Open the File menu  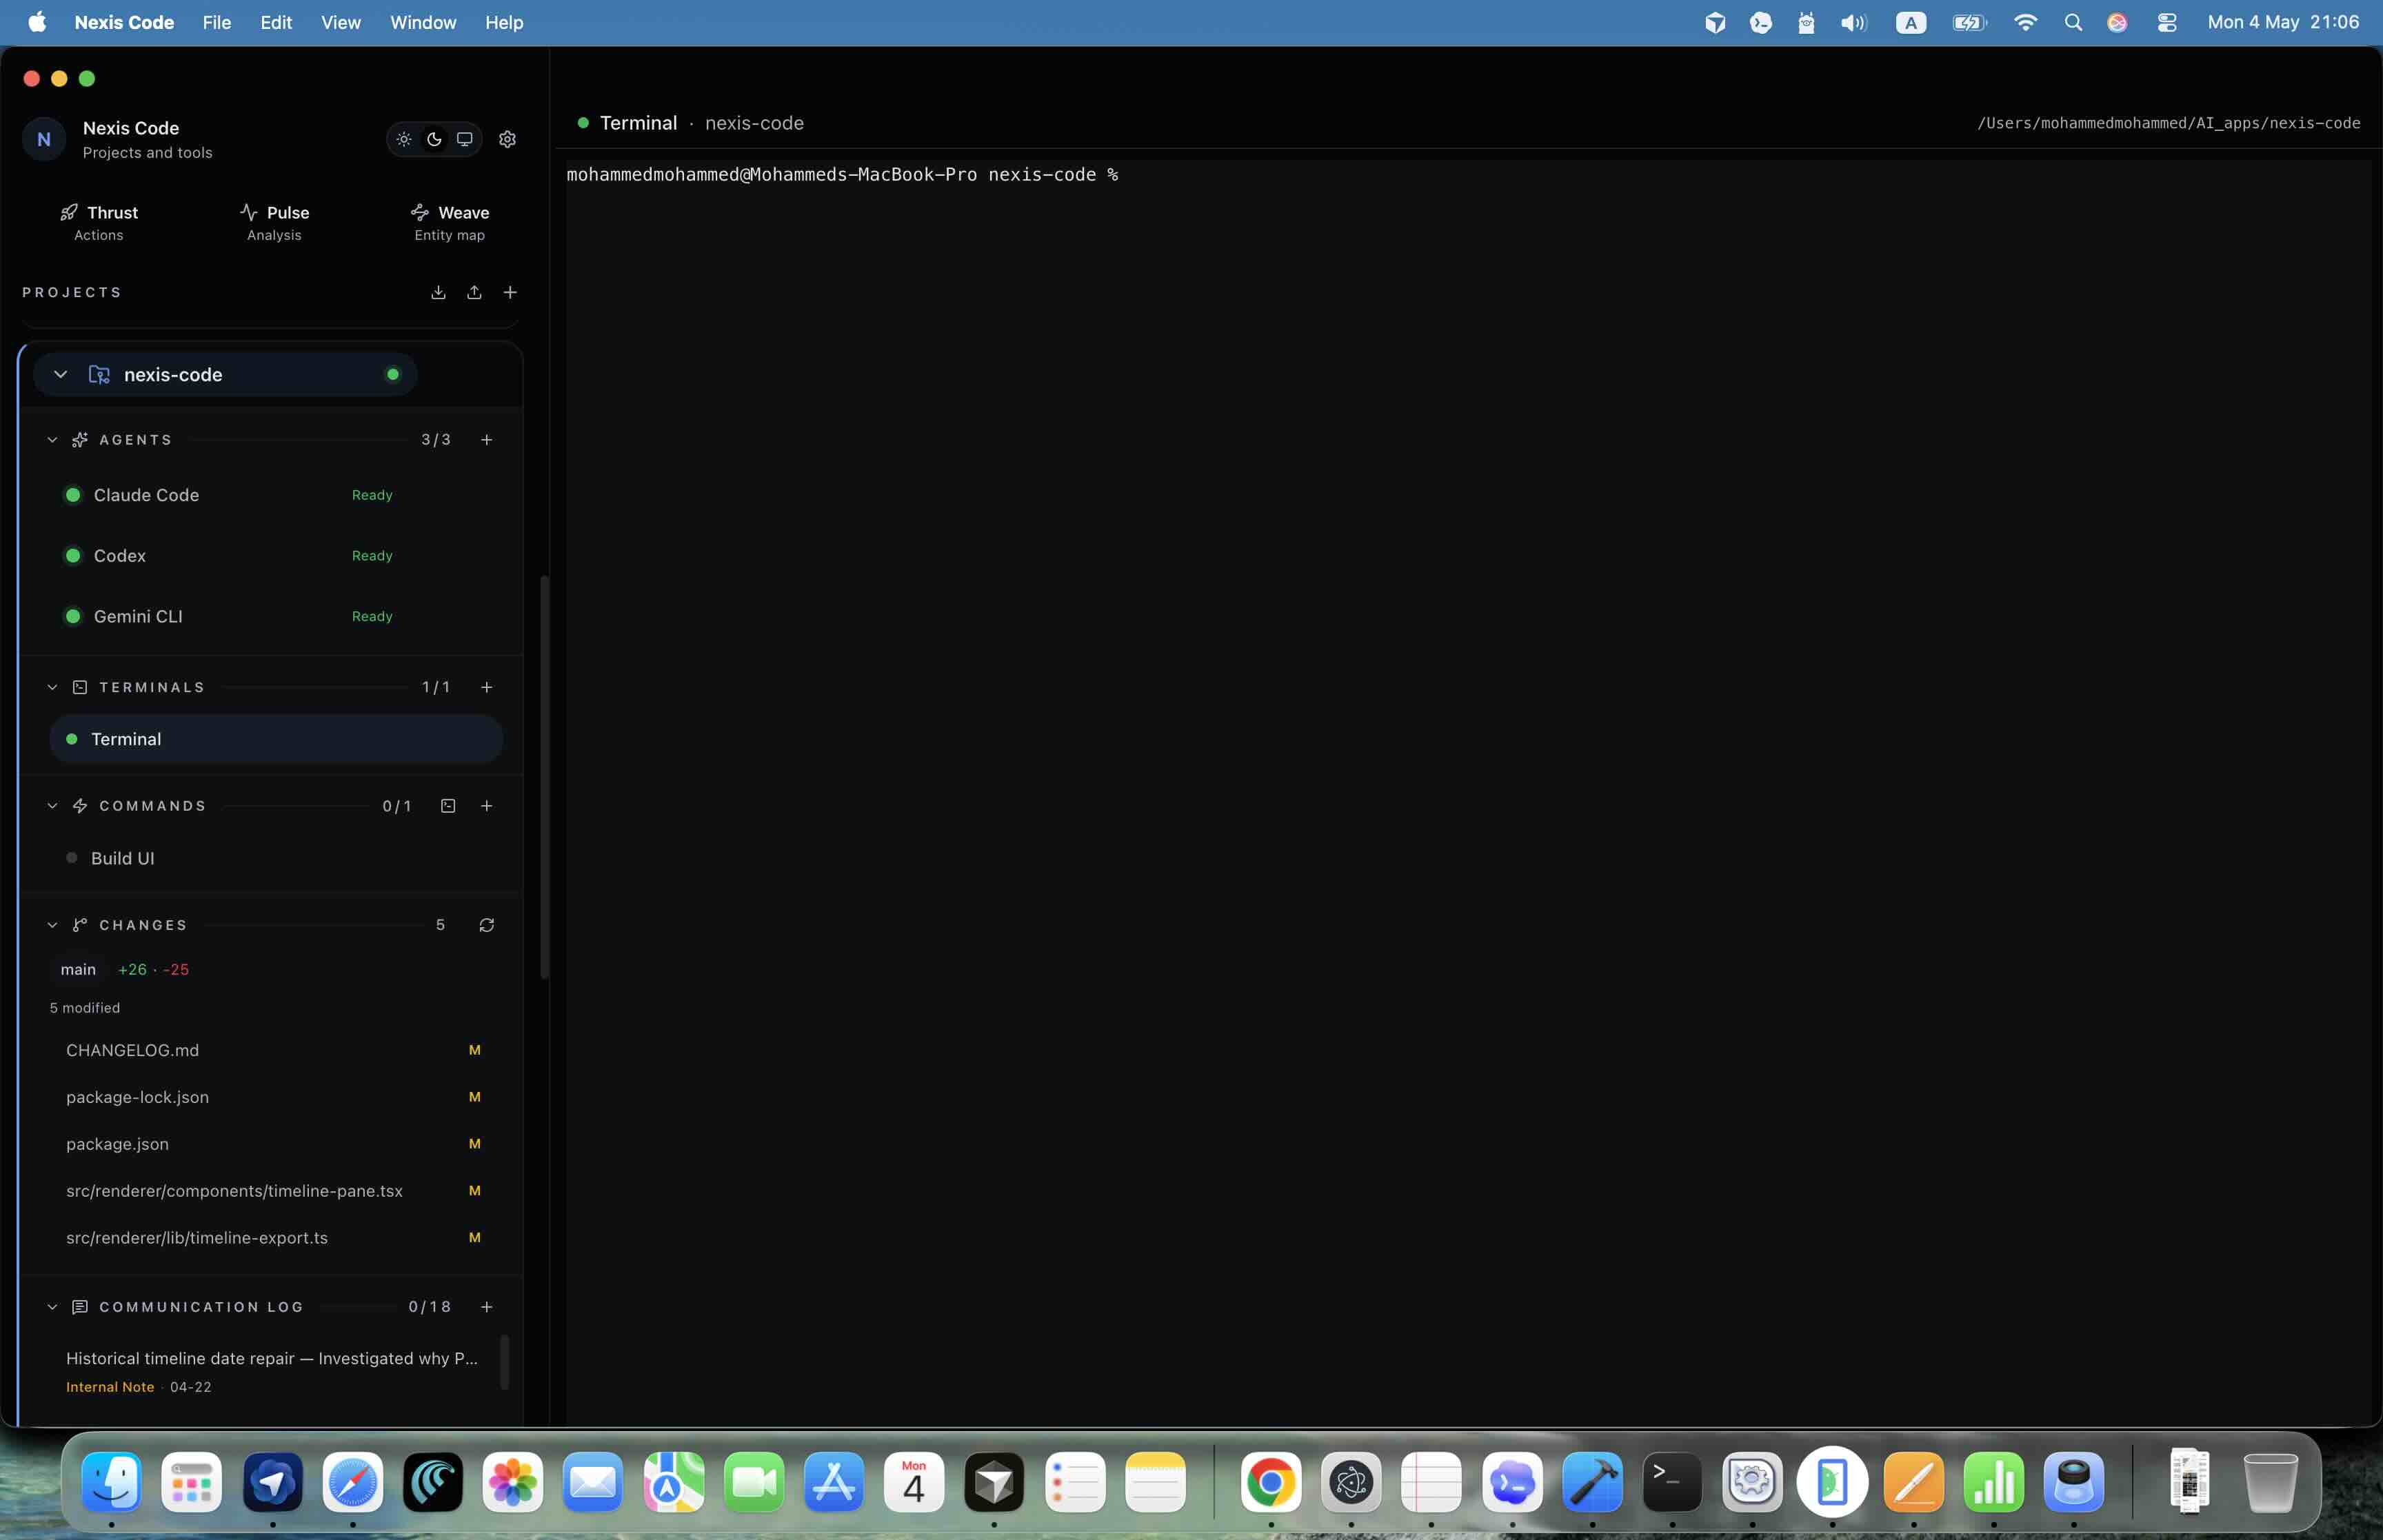point(216,22)
